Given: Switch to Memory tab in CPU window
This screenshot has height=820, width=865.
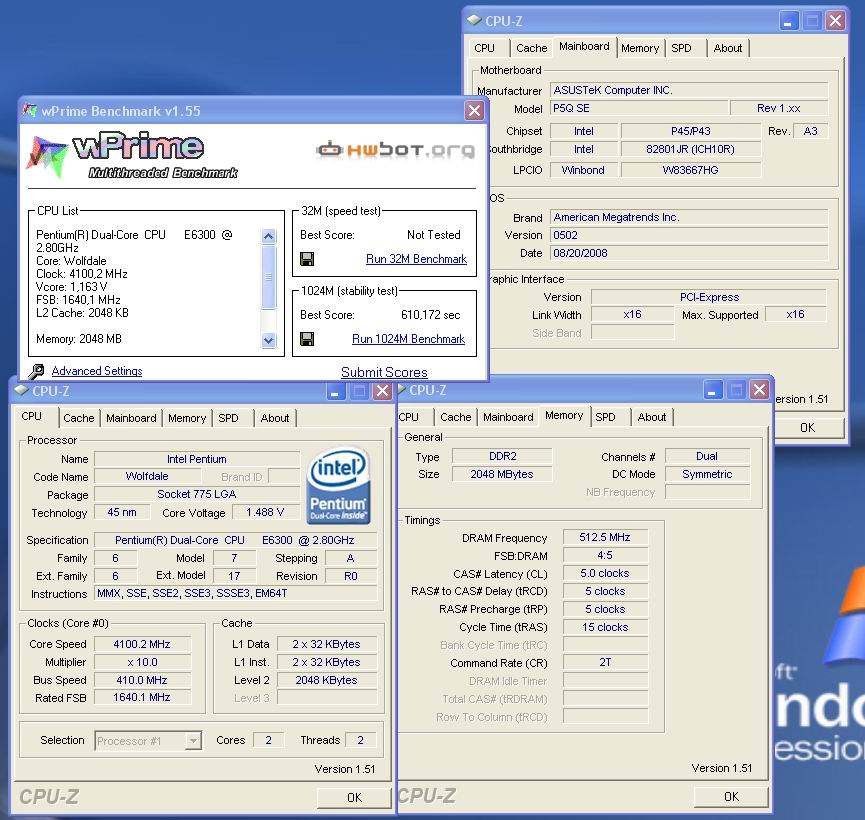Looking at the screenshot, I should (x=187, y=418).
